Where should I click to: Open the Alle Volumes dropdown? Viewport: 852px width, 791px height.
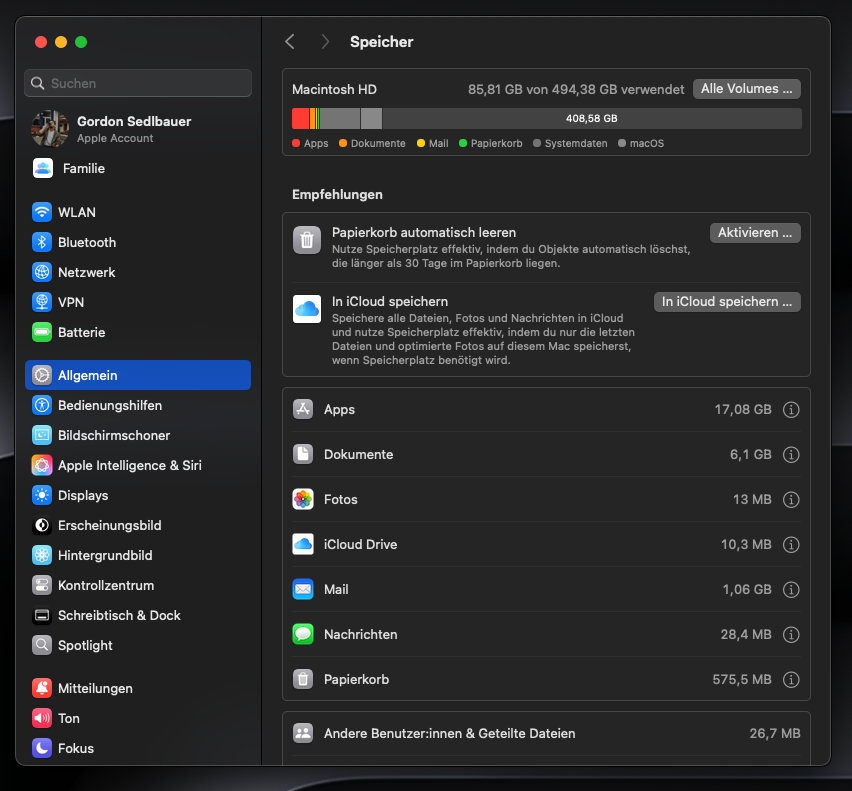pyautogui.click(x=746, y=88)
